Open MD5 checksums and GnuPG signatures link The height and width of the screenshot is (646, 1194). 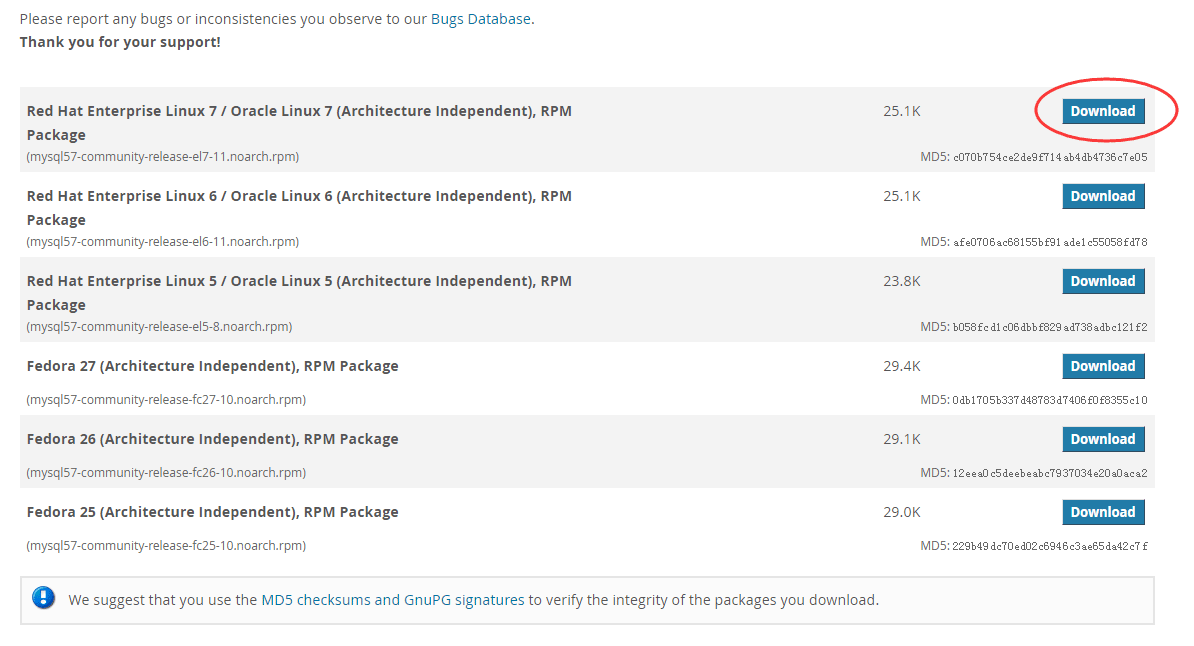coord(392,600)
